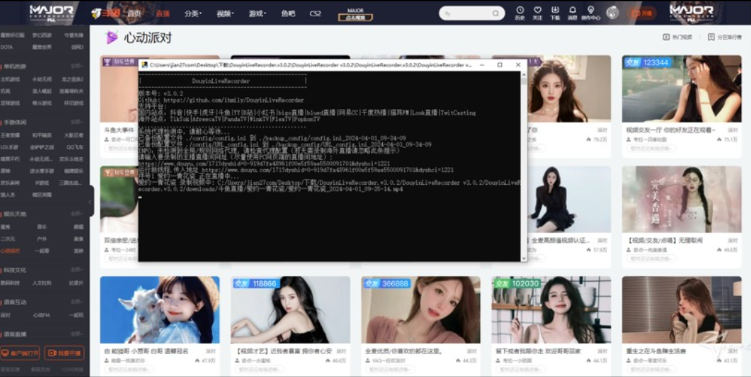Expand 全部 next to 语音互动
This screenshot has width=751, height=377.
click(77, 302)
